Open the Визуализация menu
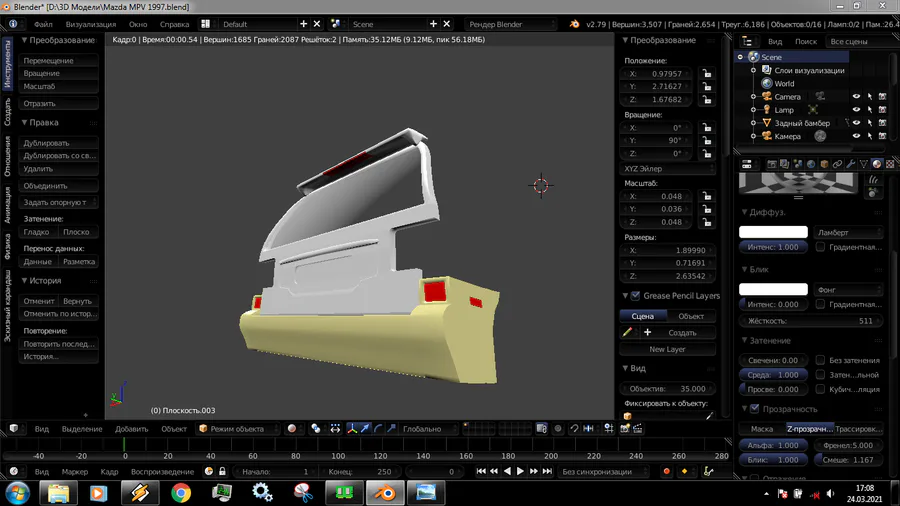The height and width of the screenshot is (506, 900). (91, 24)
